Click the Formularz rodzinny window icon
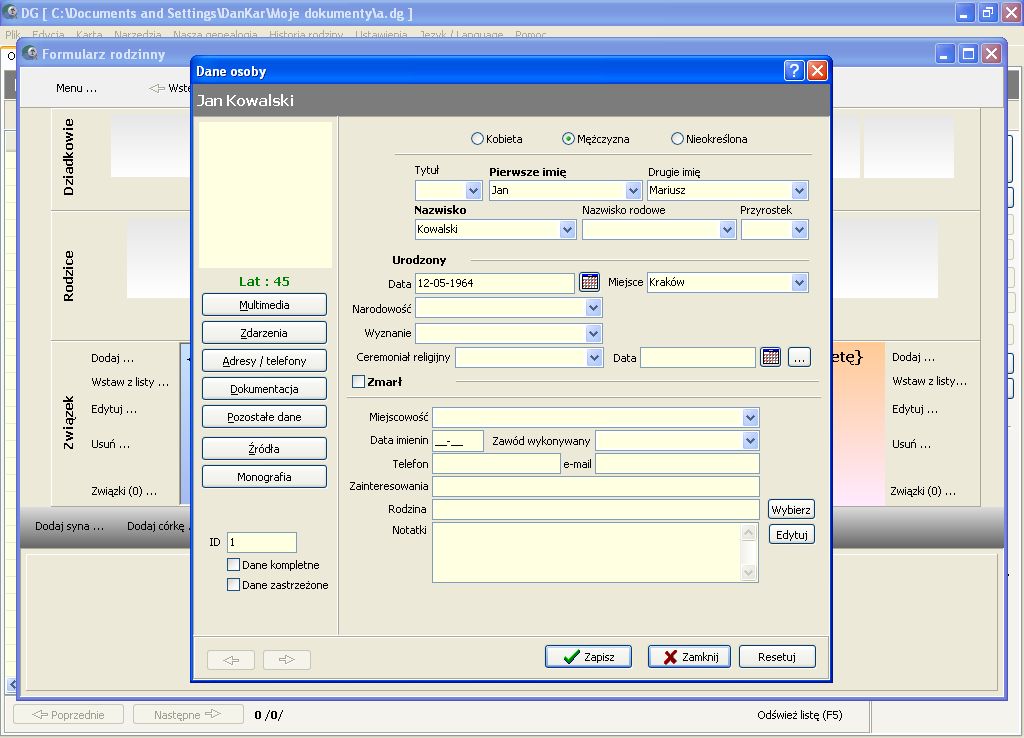 (30, 53)
